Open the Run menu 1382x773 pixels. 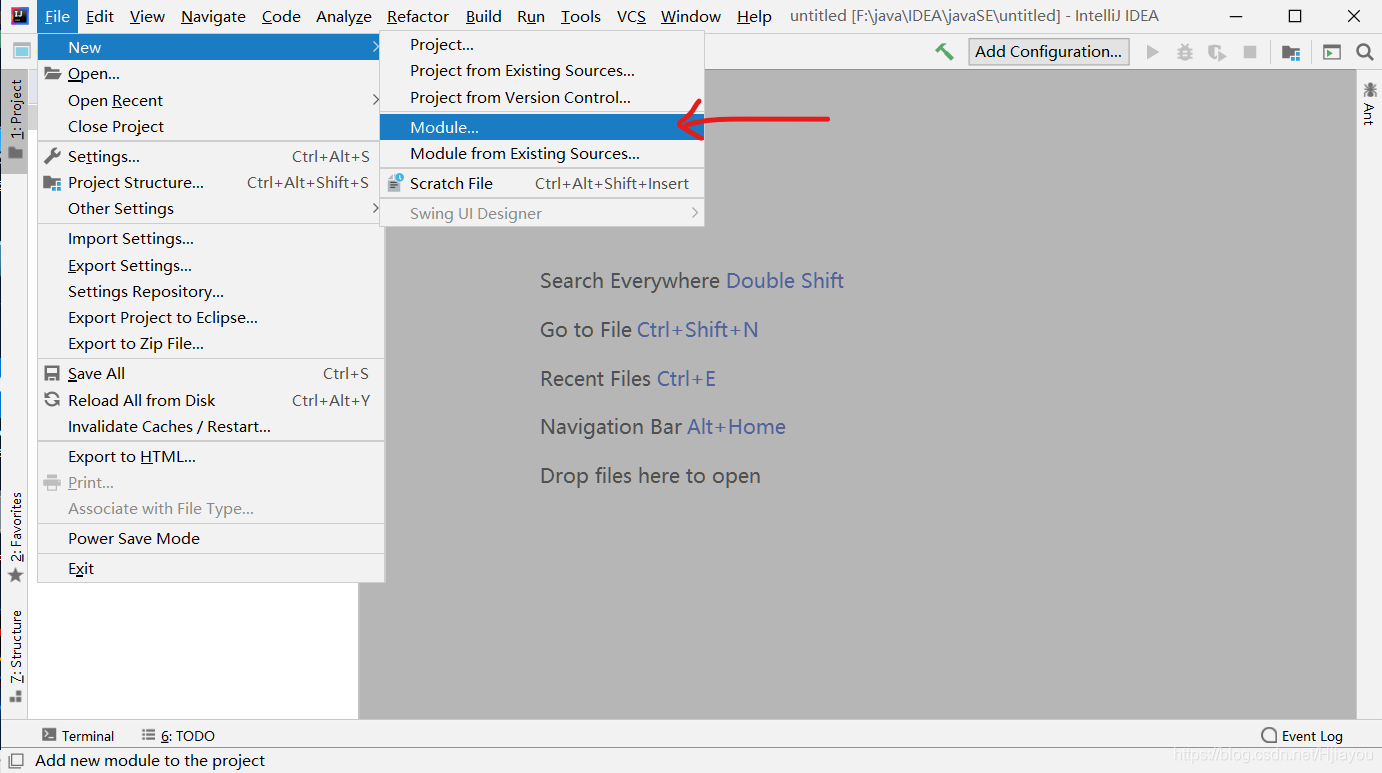[x=531, y=16]
